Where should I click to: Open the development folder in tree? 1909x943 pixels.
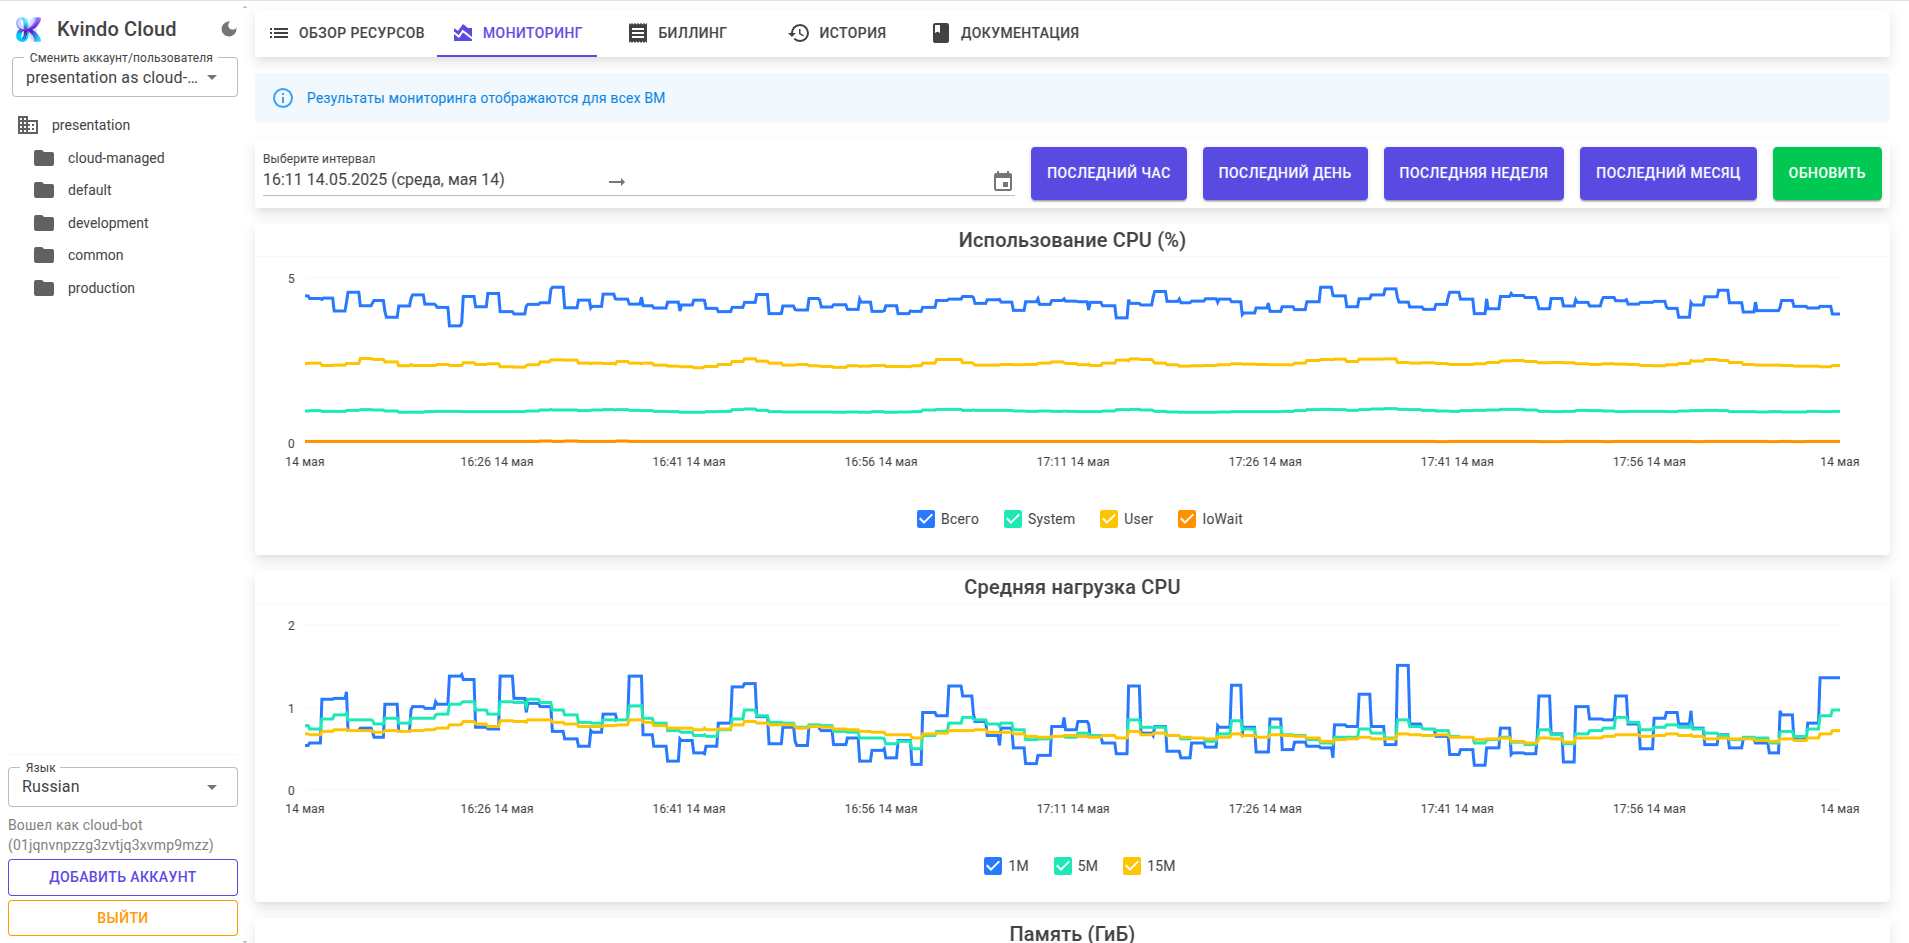coord(108,223)
